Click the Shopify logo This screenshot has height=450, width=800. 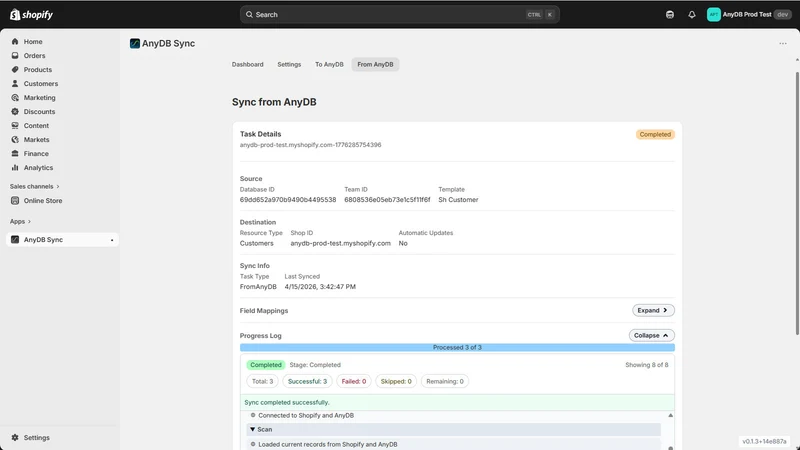click(31, 14)
